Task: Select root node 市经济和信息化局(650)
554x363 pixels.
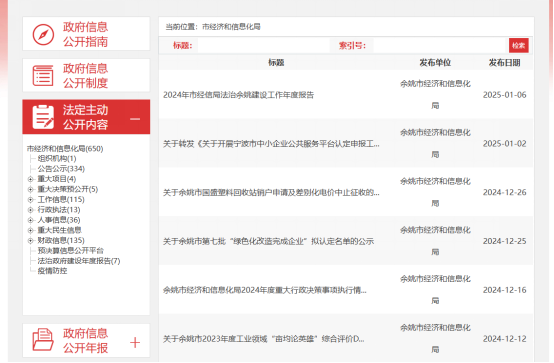Action: click(x=65, y=148)
